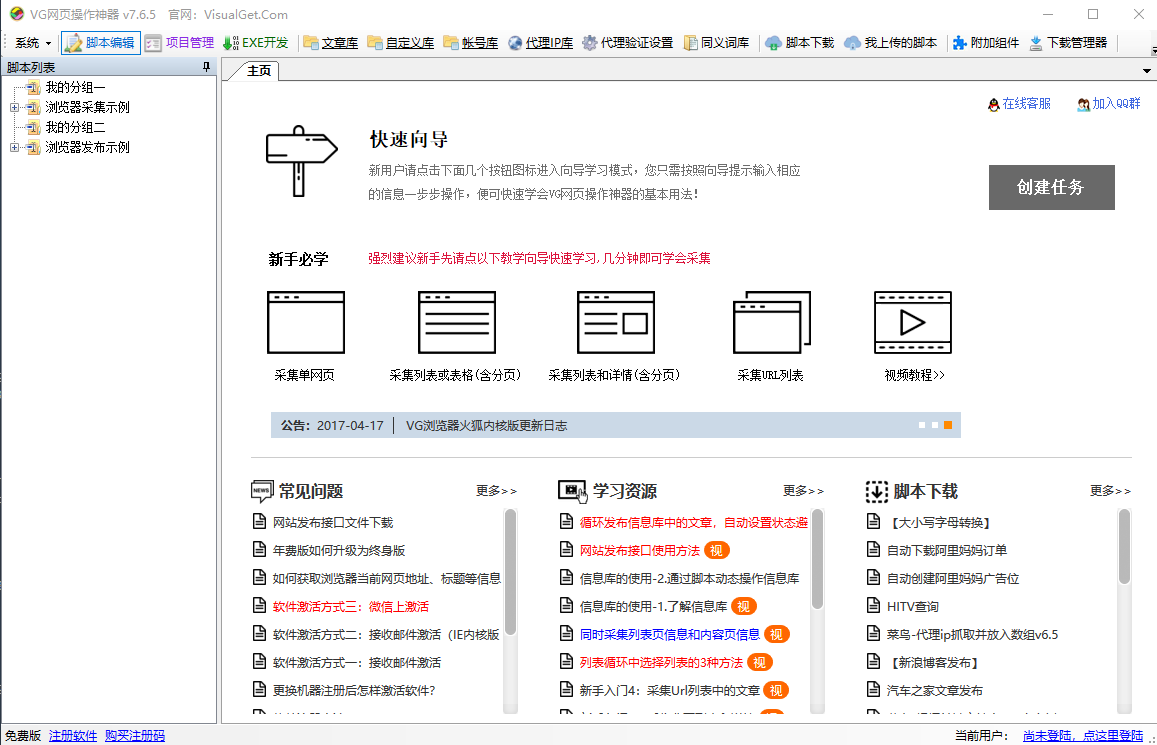Image resolution: width=1157 pixels, height=745 pixels.
Task: Click the EXE开发 toolbar icon
Action: click(x=255, y=43)
